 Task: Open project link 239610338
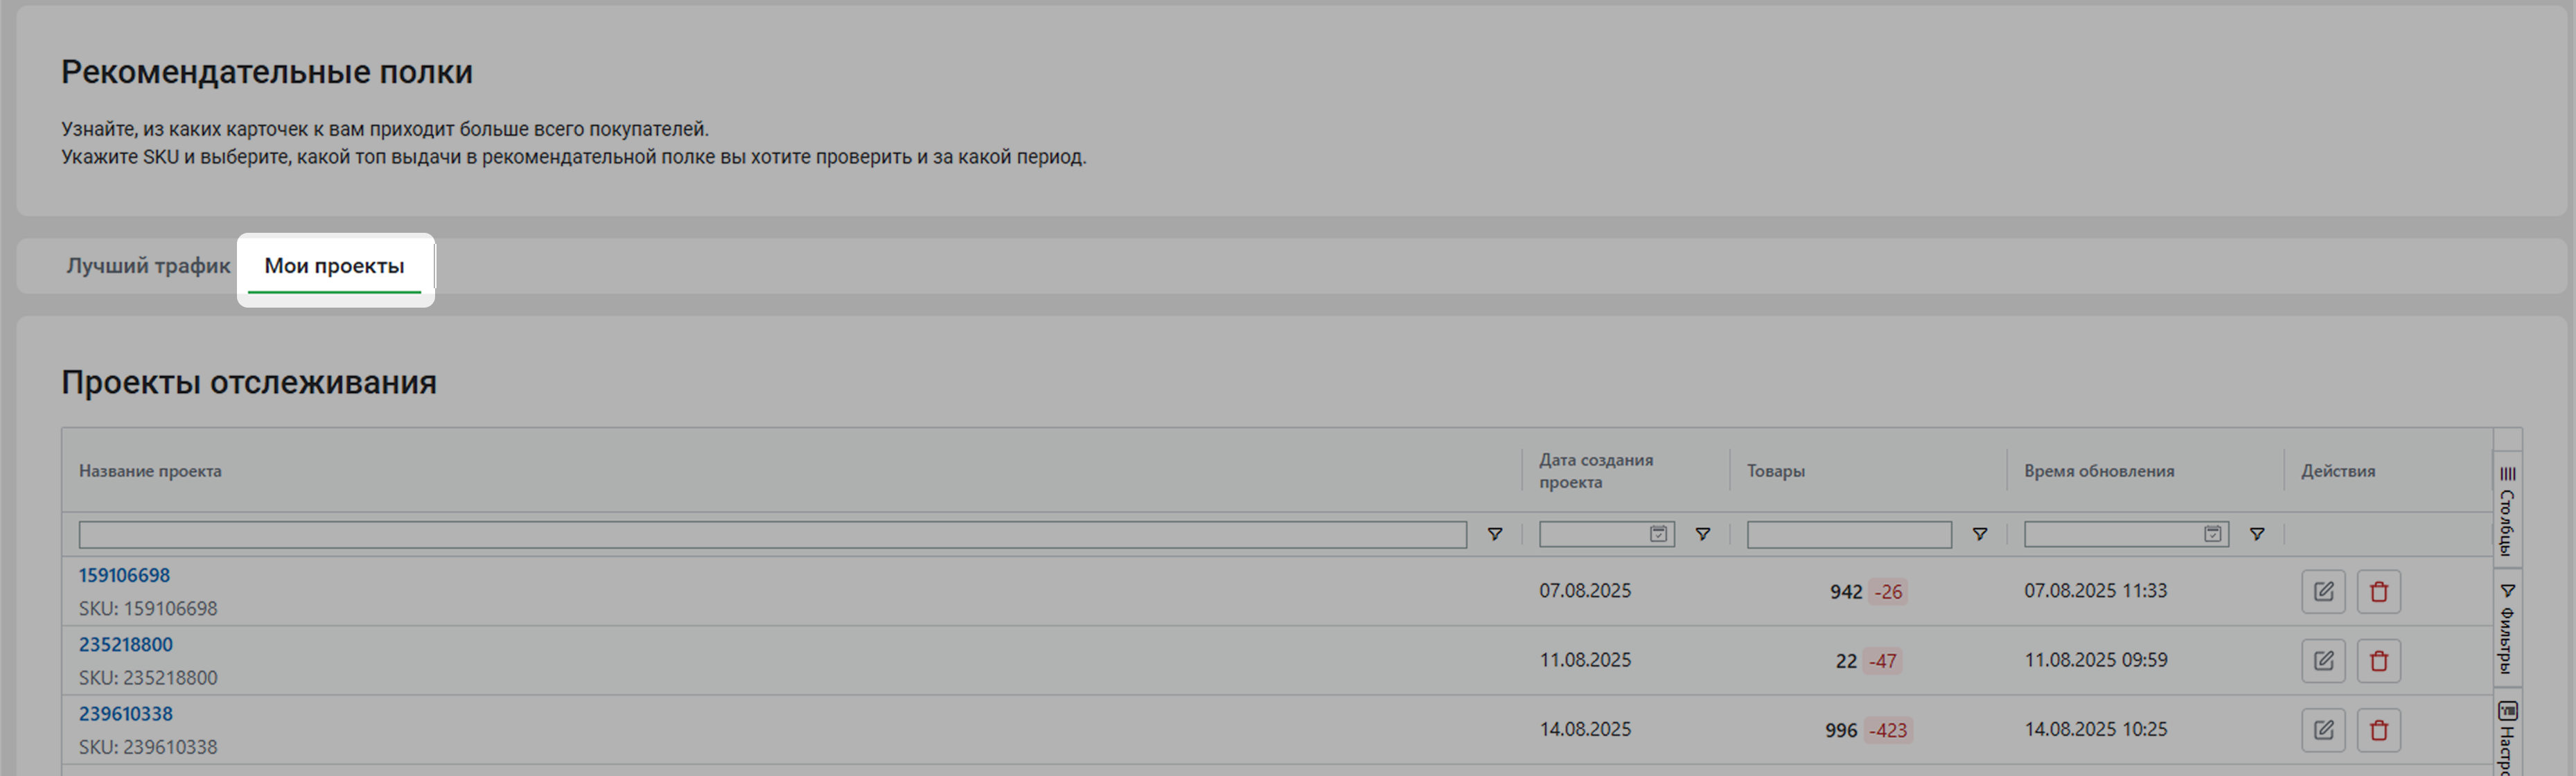125,714
